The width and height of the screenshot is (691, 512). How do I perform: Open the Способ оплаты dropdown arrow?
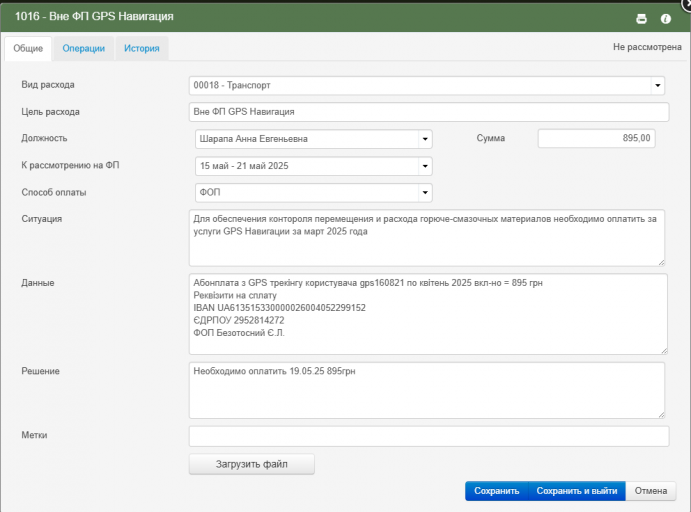point(425,193)
